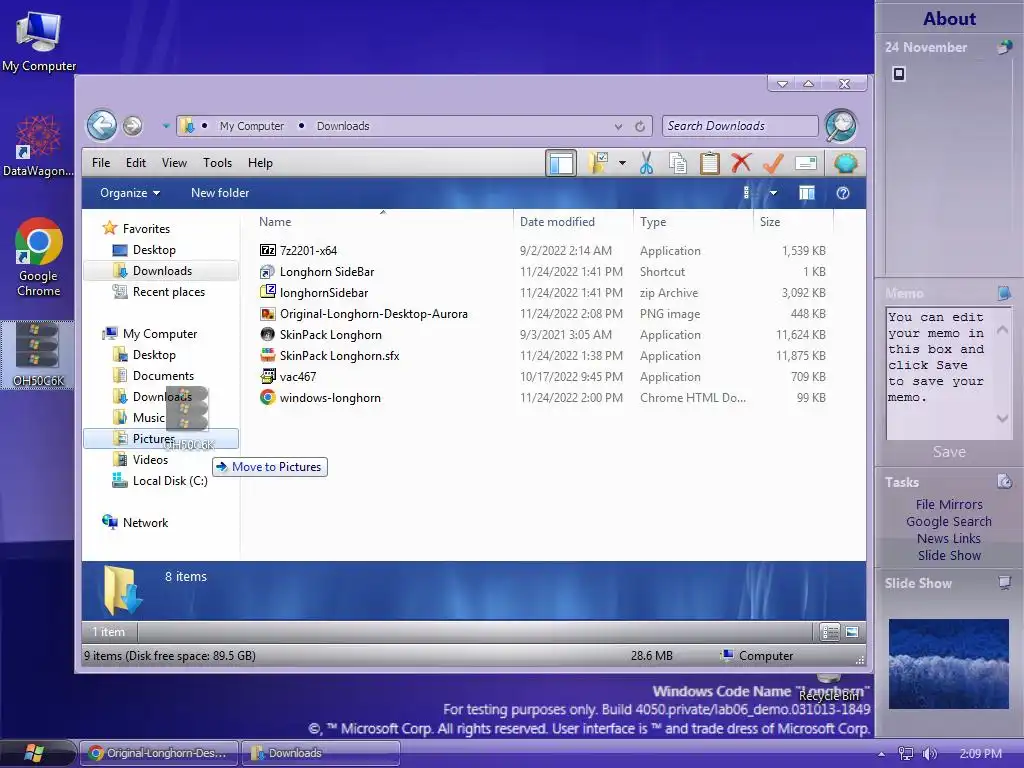Open the Tools menu
Screen dimensions: 1024x768
[217, 163]
